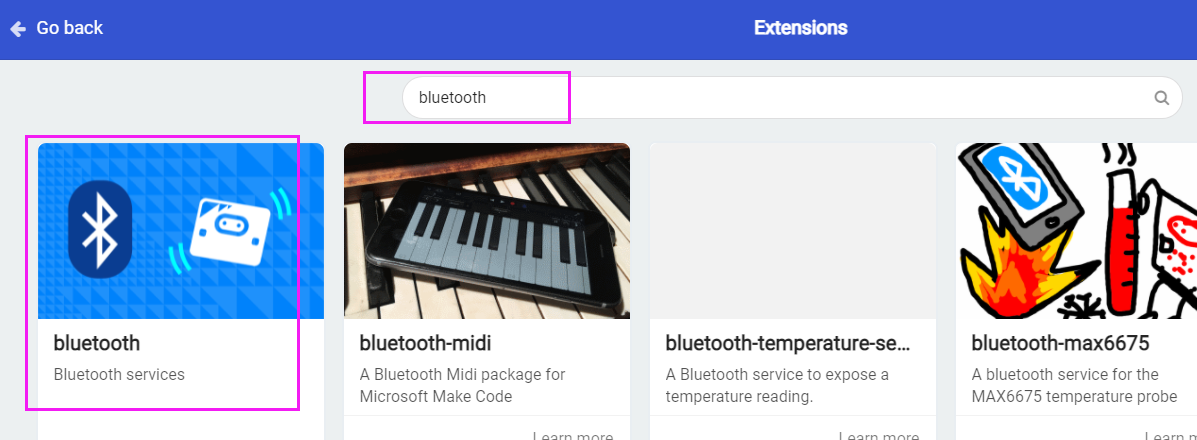Click the Go back arrow icon
Viewport: 1197px width, 440px height.
pyautogui.click(x=18, y=29)
